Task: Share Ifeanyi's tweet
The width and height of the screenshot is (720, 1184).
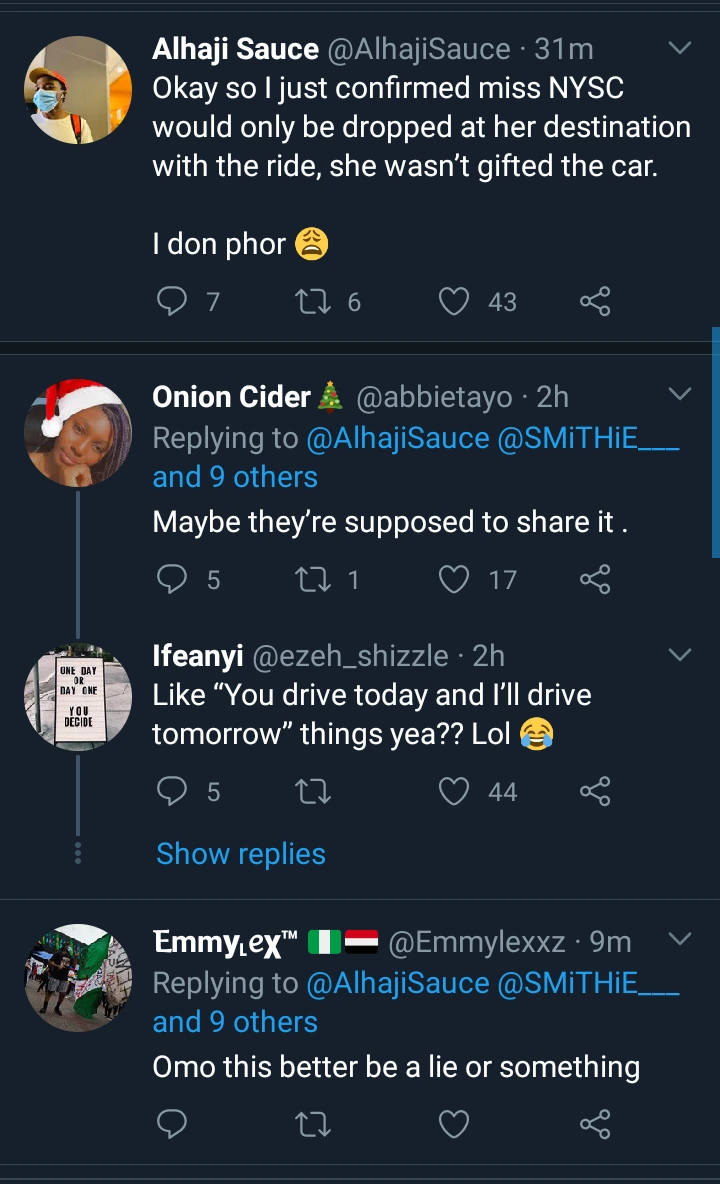Action: coord(595,792)
